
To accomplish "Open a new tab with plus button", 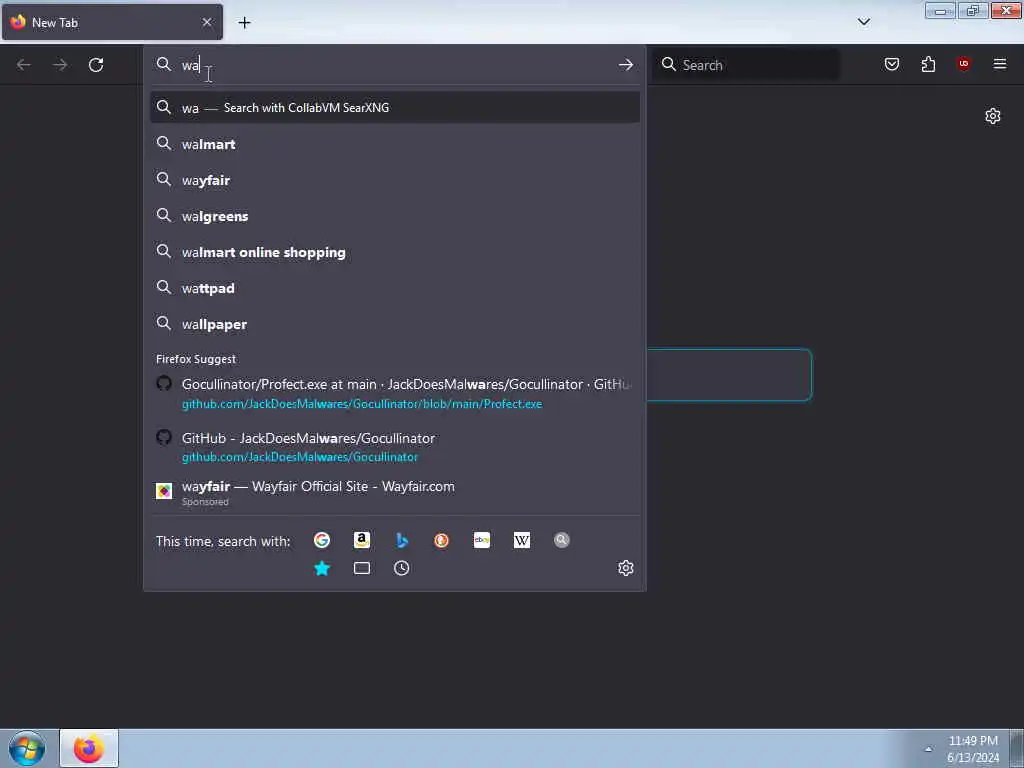I will click(x=244, y=23).
